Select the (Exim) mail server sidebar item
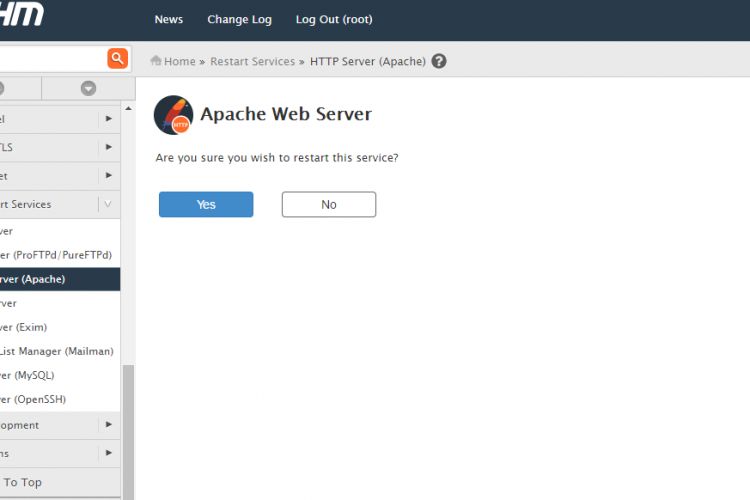750x500 pixels. point(60,327)
